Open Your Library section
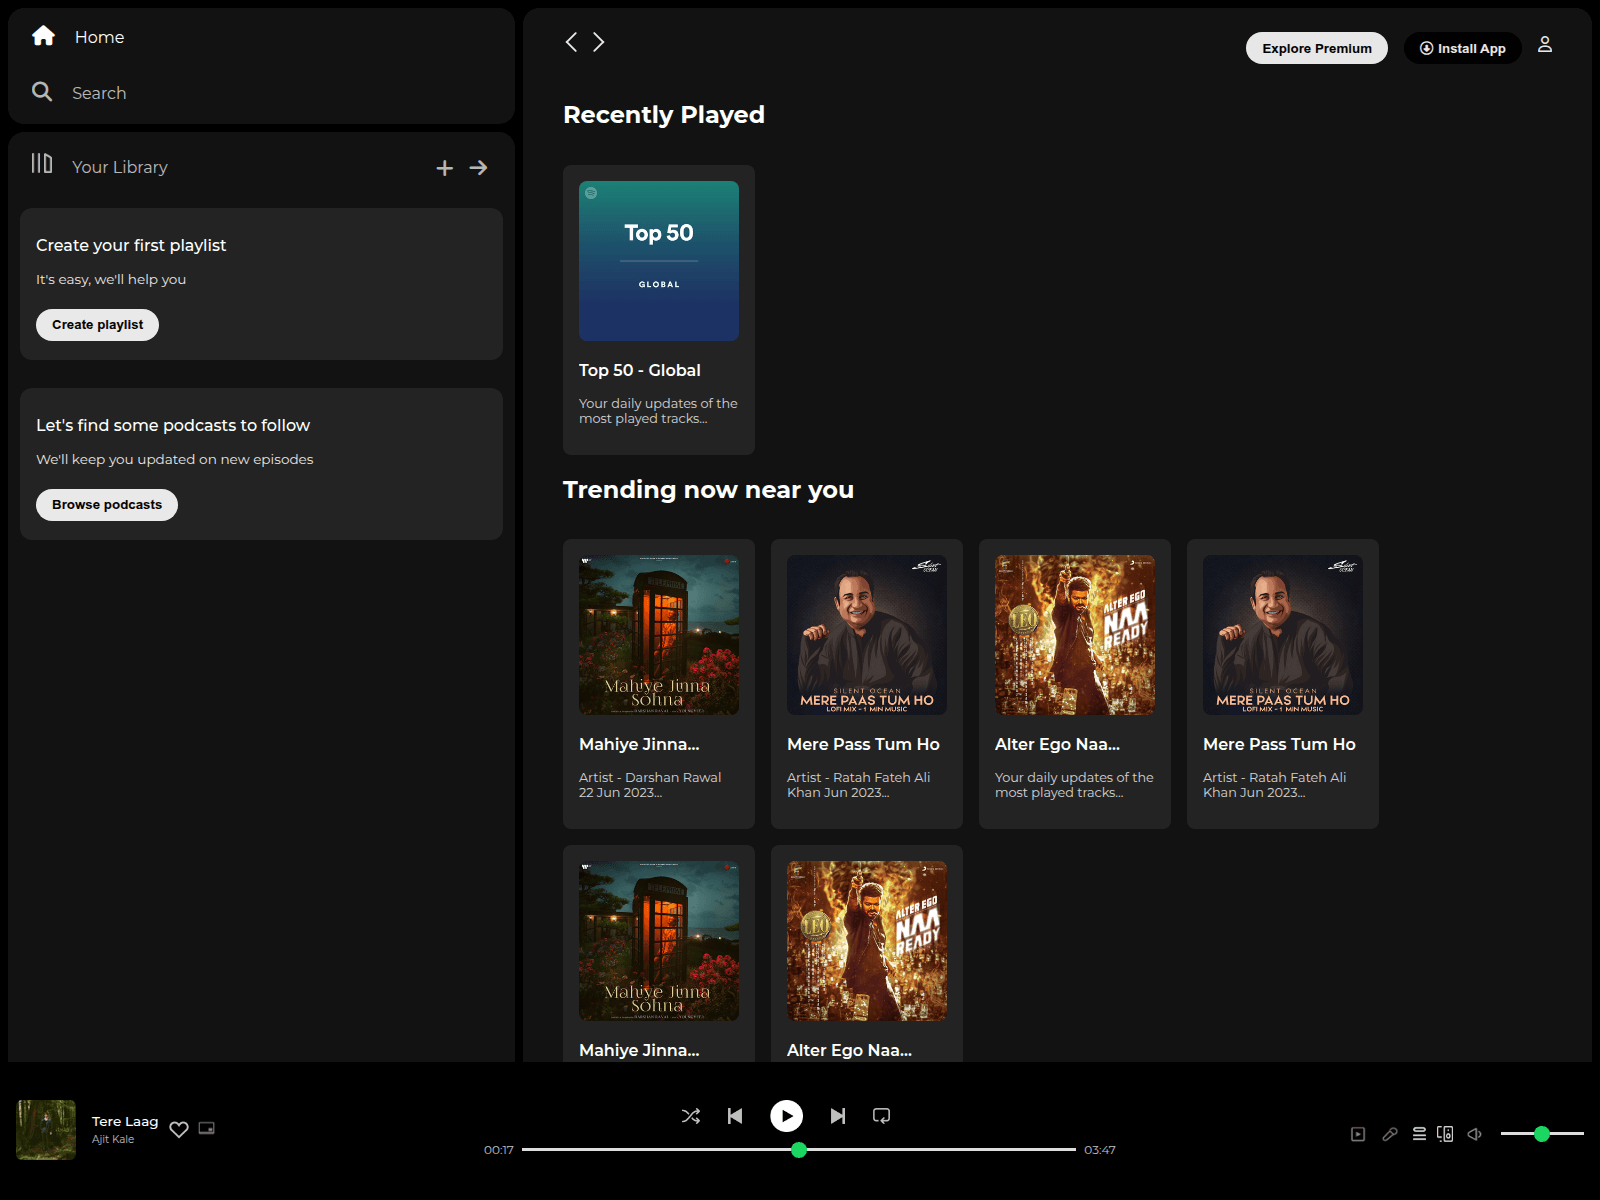This screenshot has width=1600, height=1200. 99,166
